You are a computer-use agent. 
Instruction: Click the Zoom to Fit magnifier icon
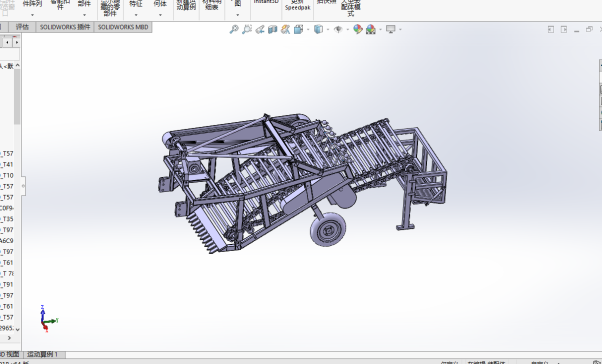point(234,29)
